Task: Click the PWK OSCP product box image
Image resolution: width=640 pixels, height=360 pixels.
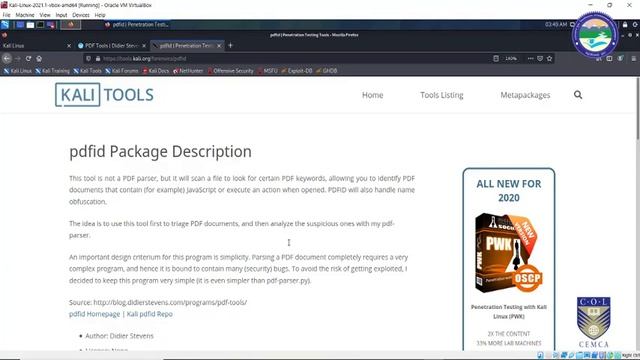Action: (x=509, y=253)
